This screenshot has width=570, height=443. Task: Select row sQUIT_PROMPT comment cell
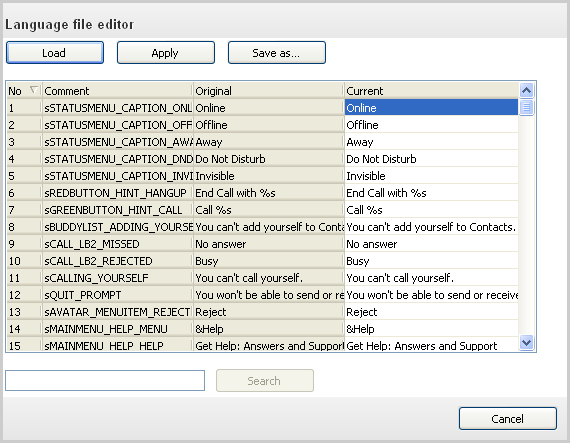click(x=118, y=295)
